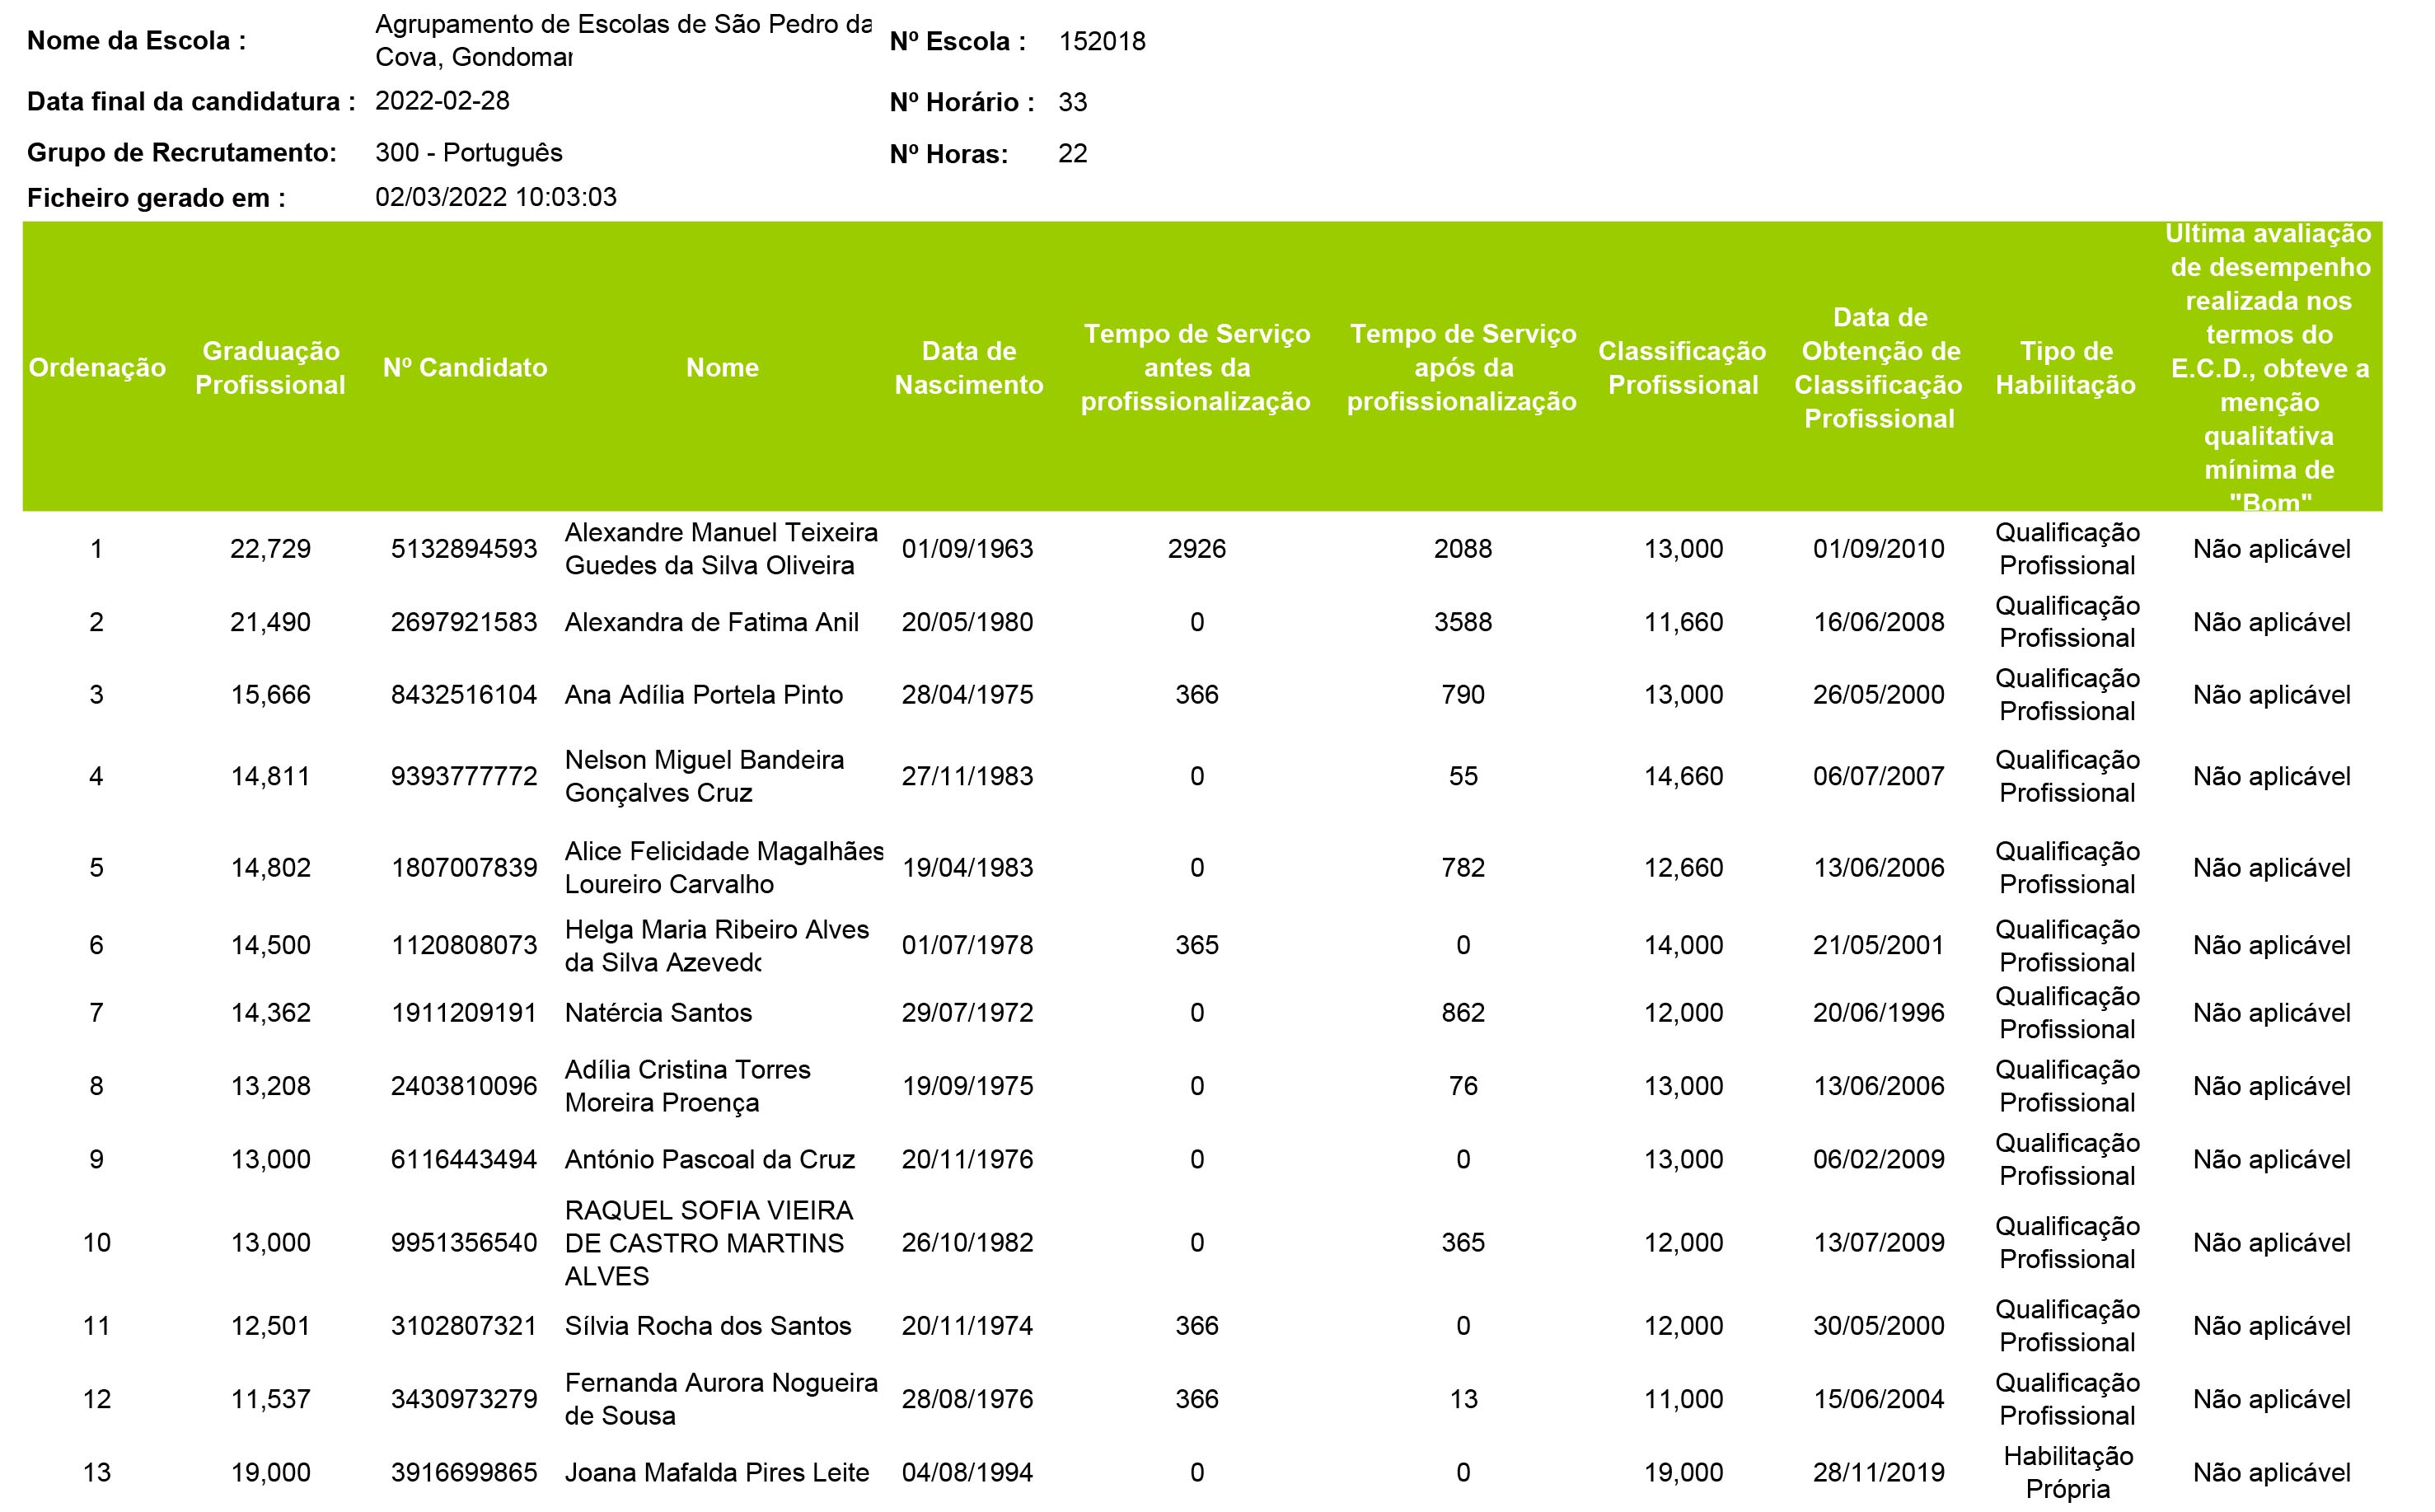Click the file timestamp 02/03/2022 10:03:03

click(495, 197)
